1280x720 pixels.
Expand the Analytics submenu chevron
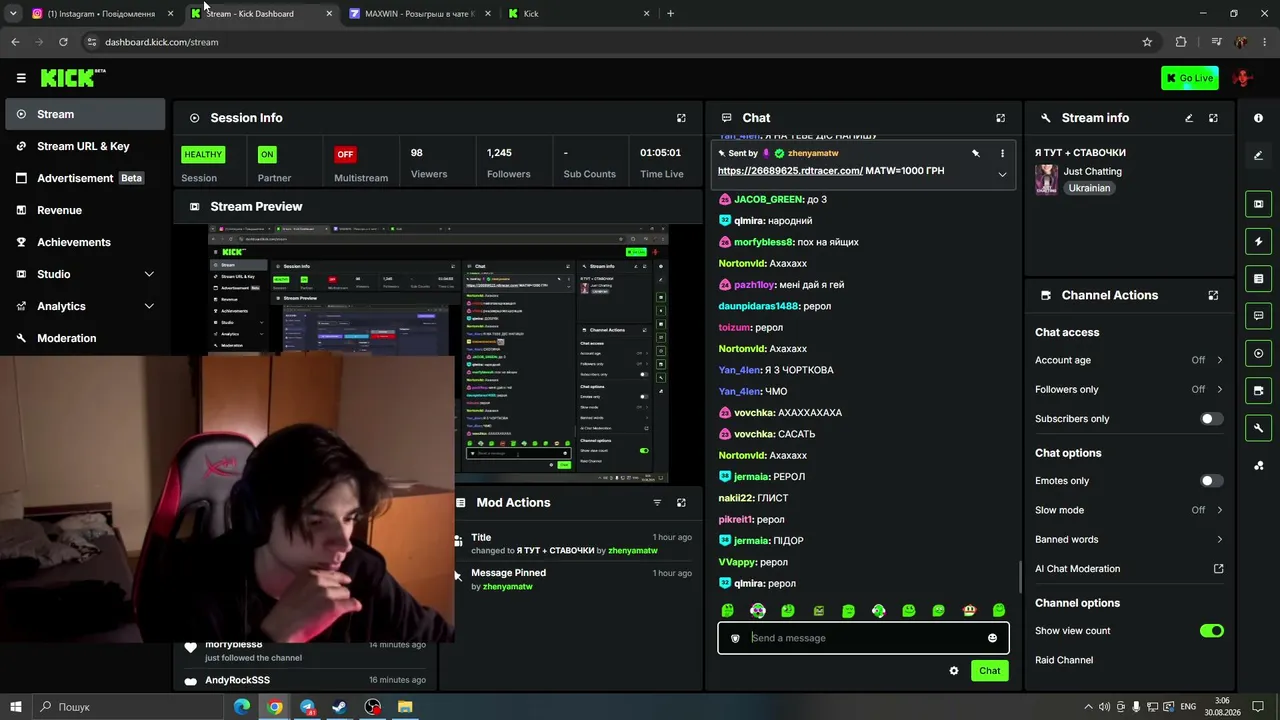tap(149, 306)
